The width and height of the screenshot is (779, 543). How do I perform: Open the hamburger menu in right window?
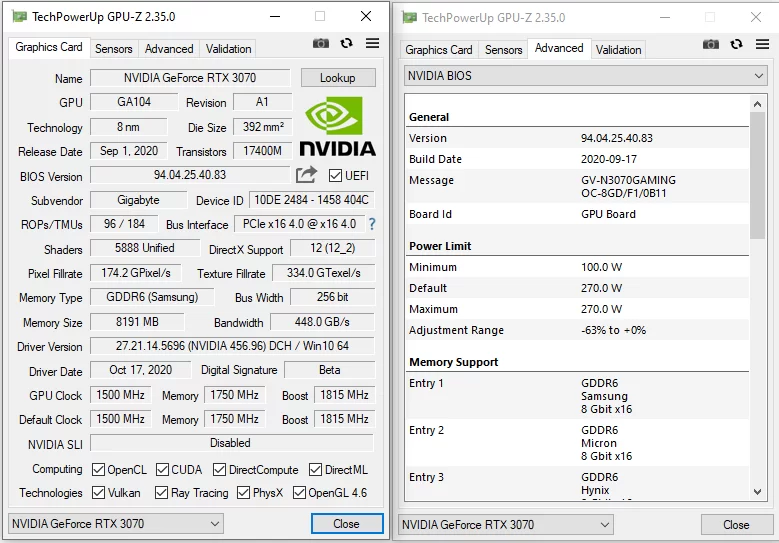click(x=762, y=45)
